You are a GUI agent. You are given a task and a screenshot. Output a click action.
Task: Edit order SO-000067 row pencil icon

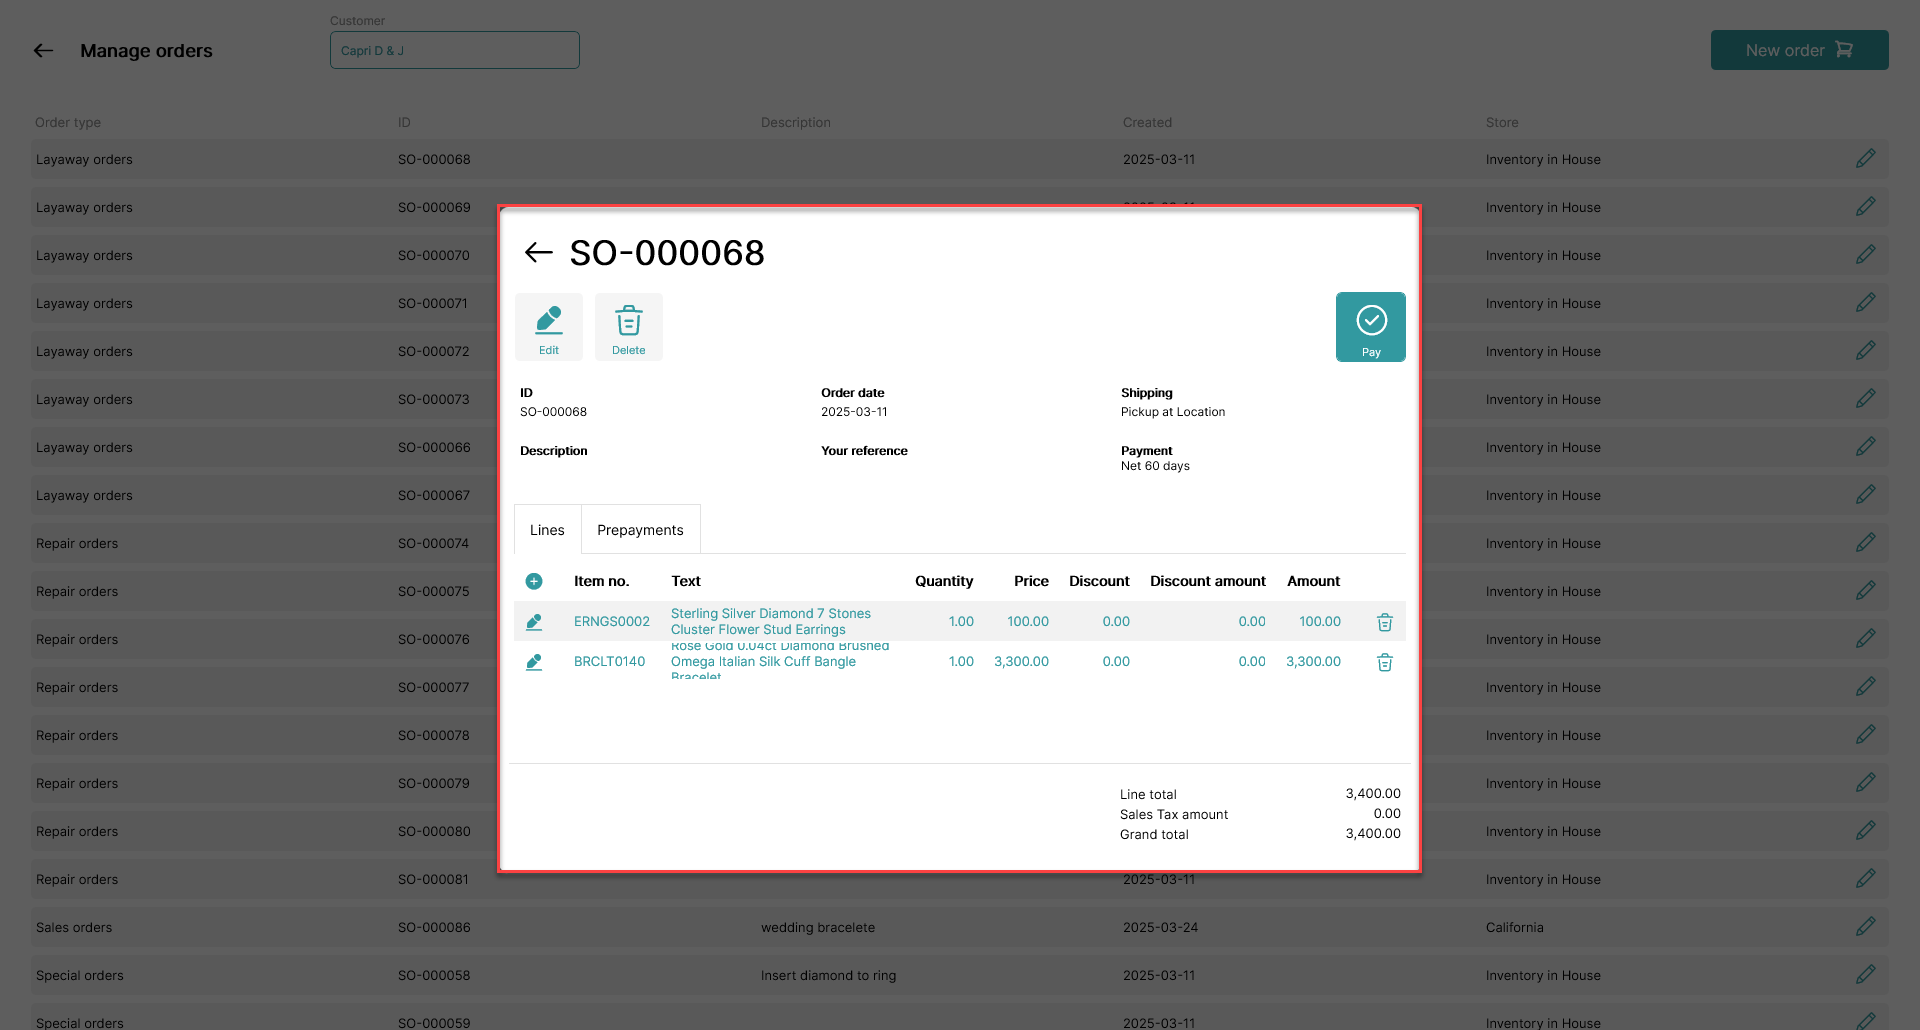[x=1866, y=495]
